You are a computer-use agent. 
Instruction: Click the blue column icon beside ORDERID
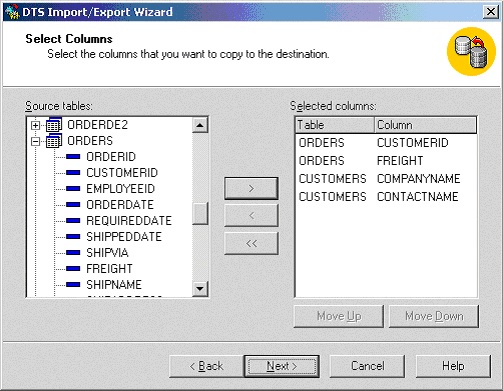coord(73,156)
